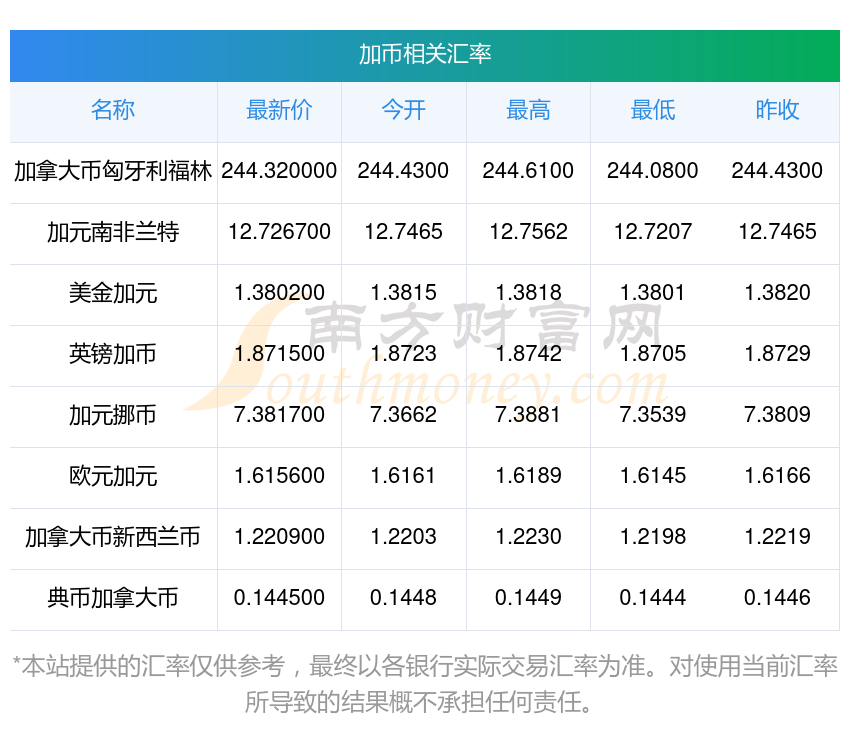This screenshot has width=850, height=733.
Task: Click the 昨收 column header
Action: [x=777, y=110]
